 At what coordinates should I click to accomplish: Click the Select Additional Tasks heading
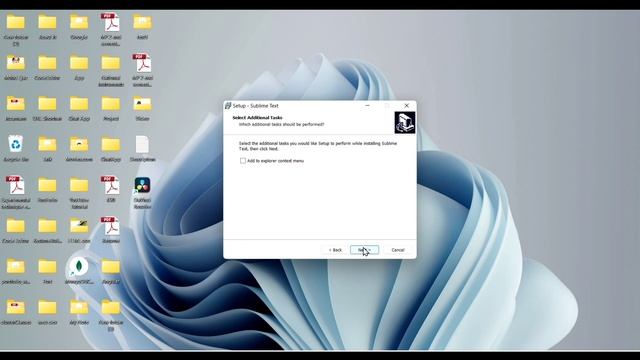coord(257,118)
